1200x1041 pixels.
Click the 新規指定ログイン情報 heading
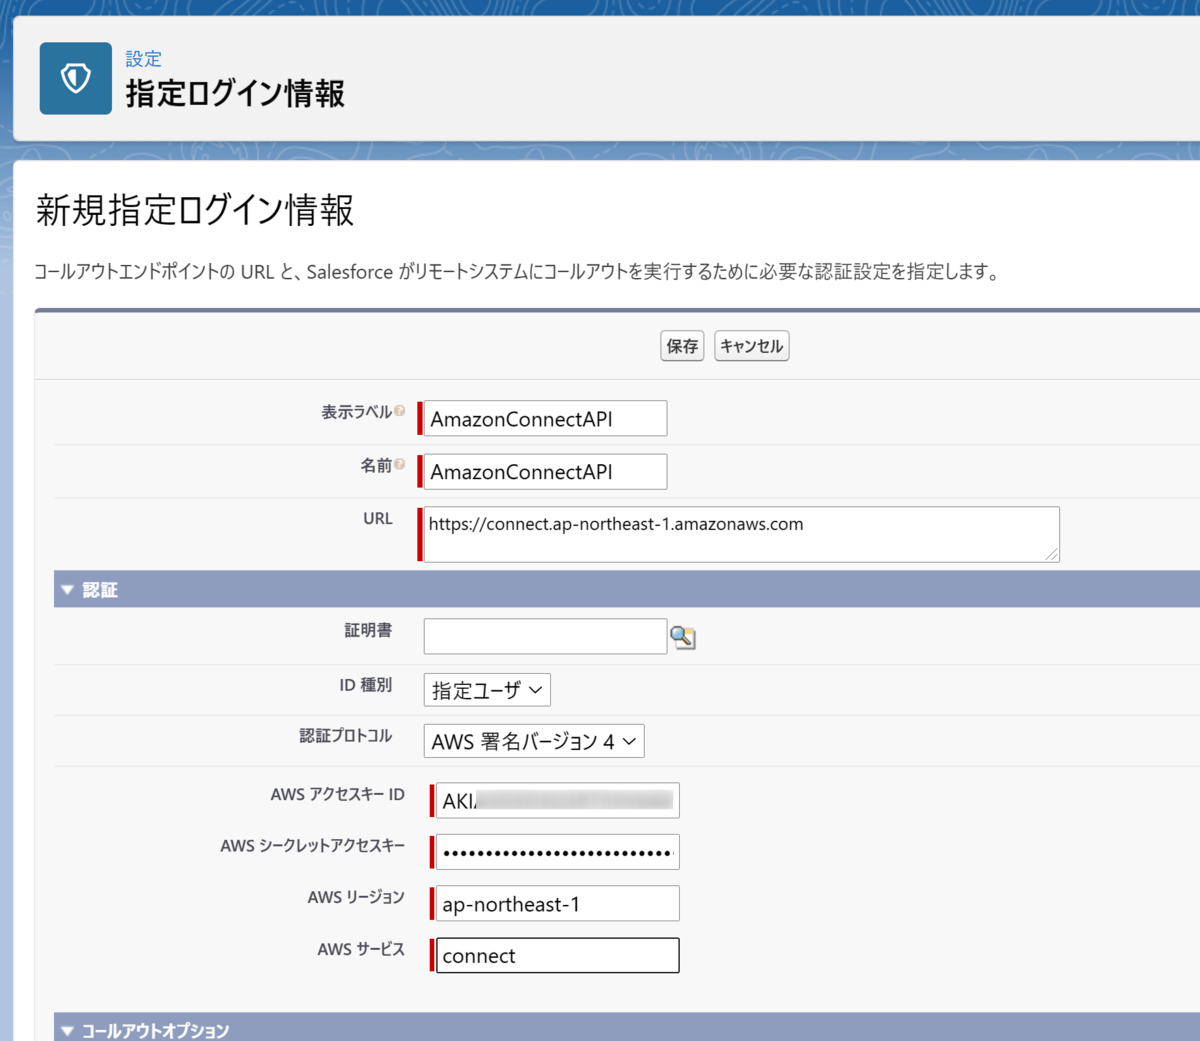click(195, 211)
